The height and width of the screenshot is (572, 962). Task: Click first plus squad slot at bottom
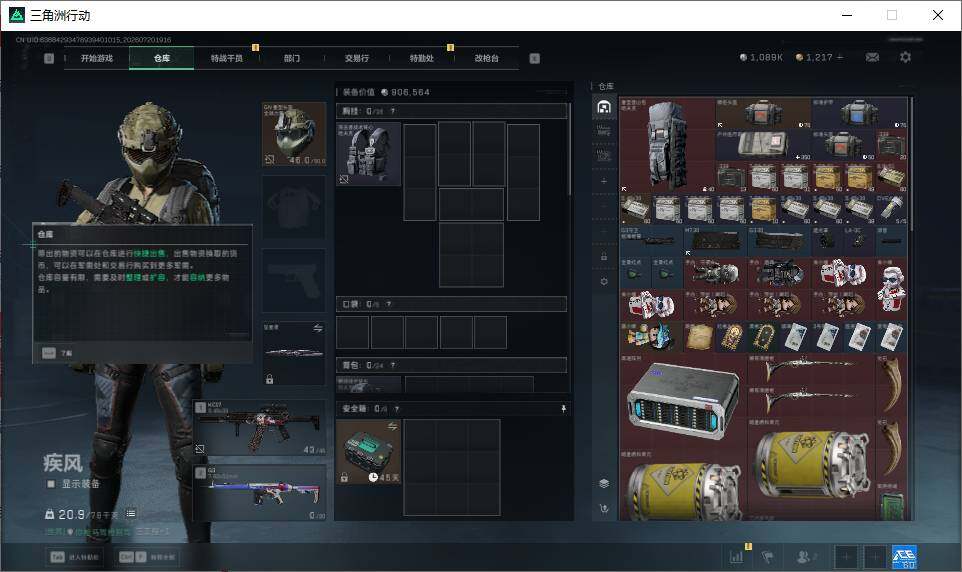point(845,557)
